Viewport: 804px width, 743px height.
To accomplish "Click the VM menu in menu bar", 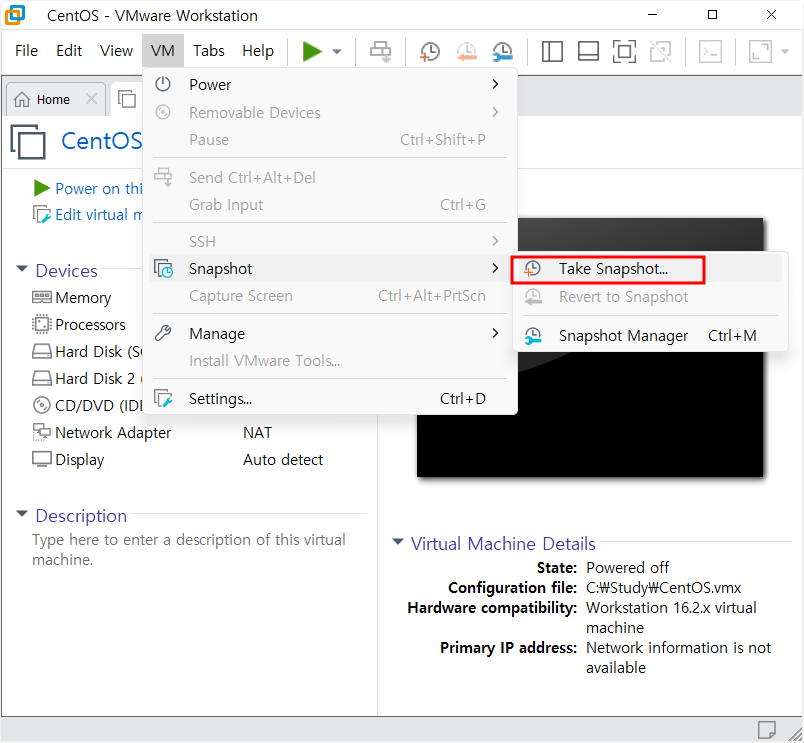I will pos(163,51).
